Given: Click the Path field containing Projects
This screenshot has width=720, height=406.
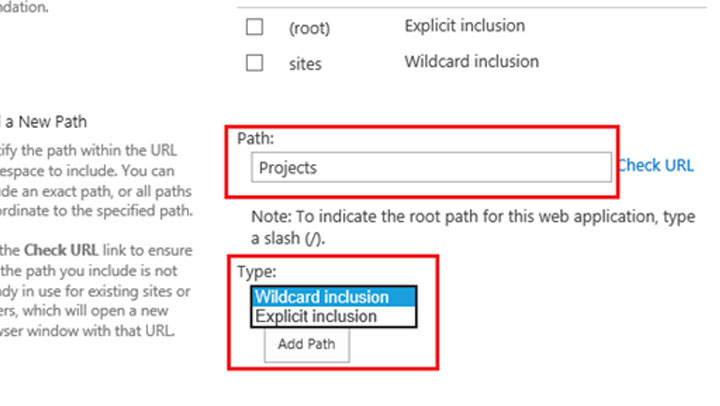Looking at the screenshot, I should pyautogui.click(x=430, y=167).
